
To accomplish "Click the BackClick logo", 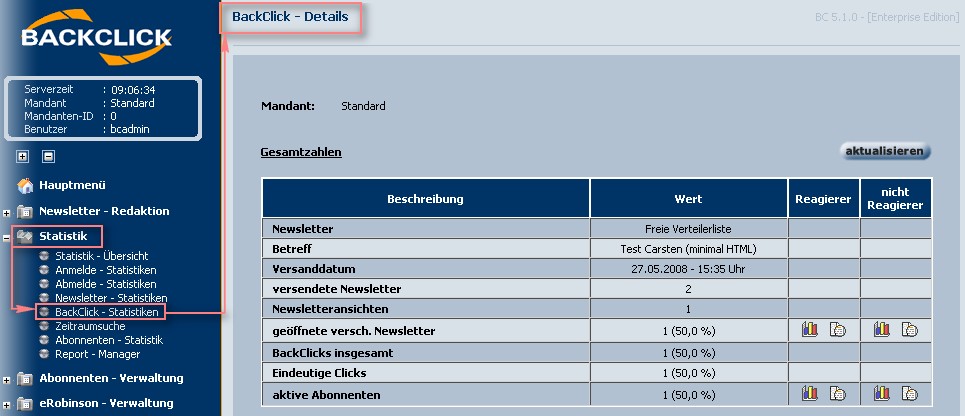I will 95,37.
